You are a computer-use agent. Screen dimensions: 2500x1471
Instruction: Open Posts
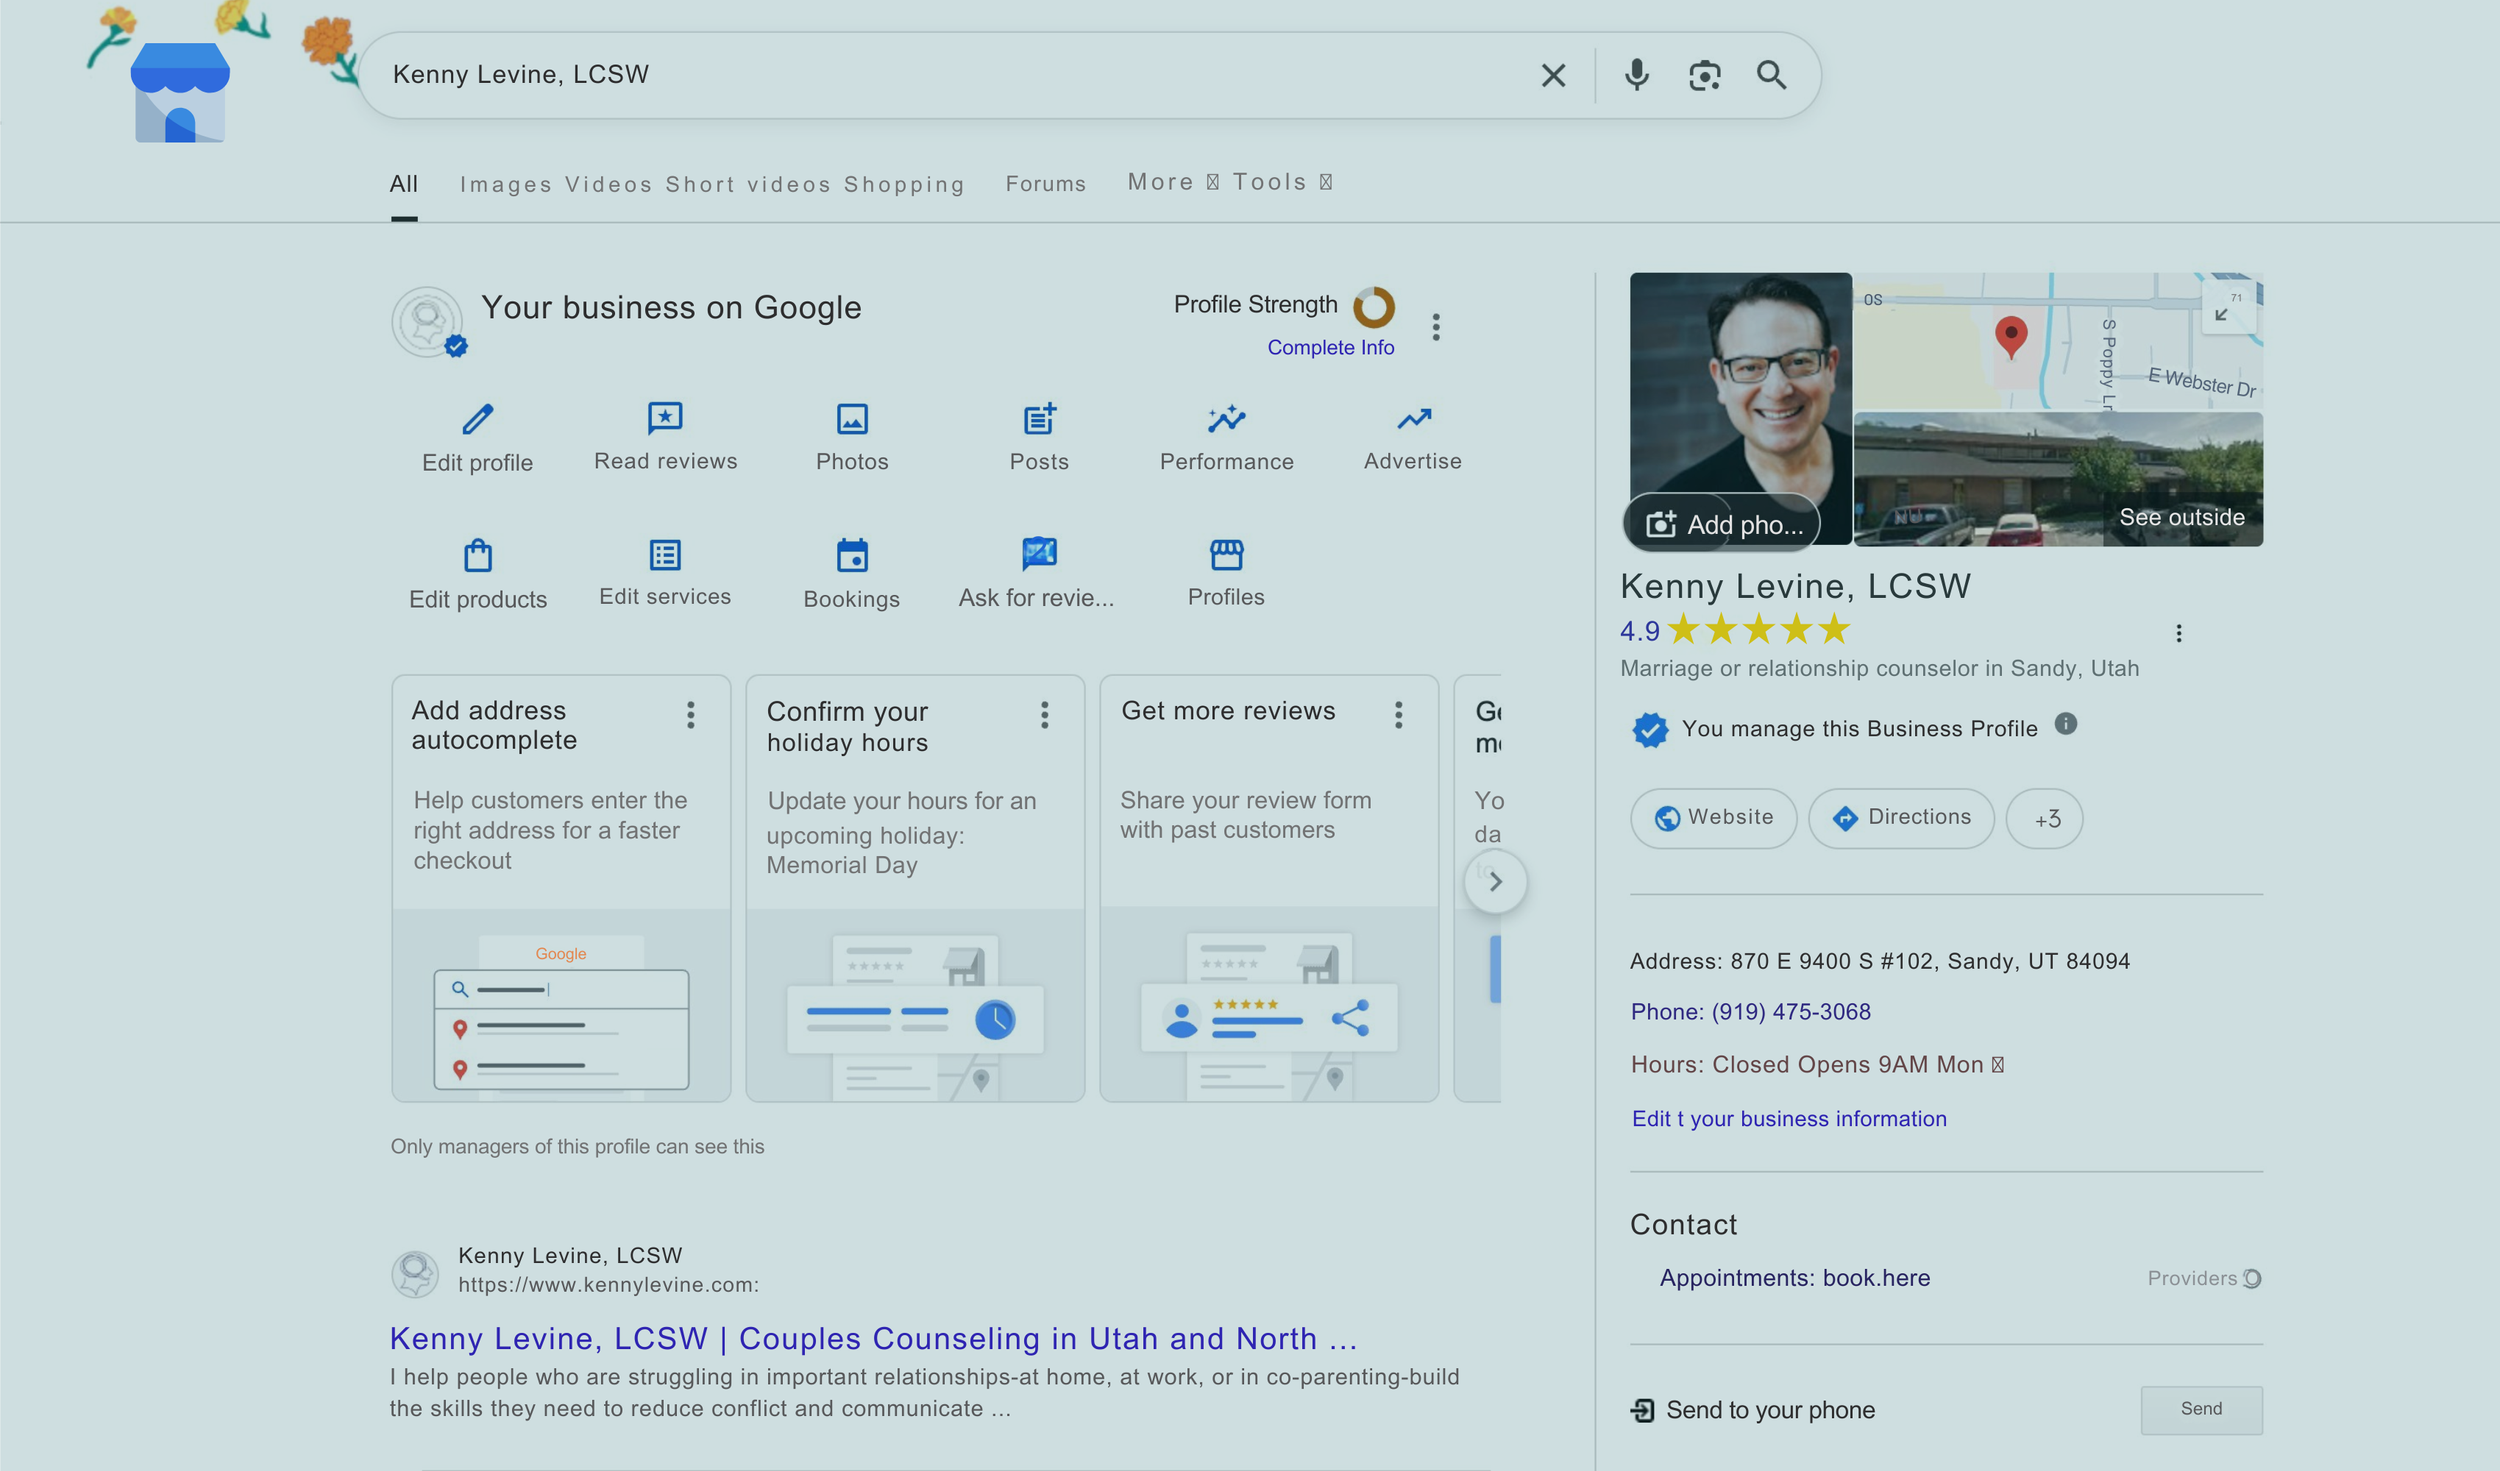pyautogui.click(x=1039, y=437)
